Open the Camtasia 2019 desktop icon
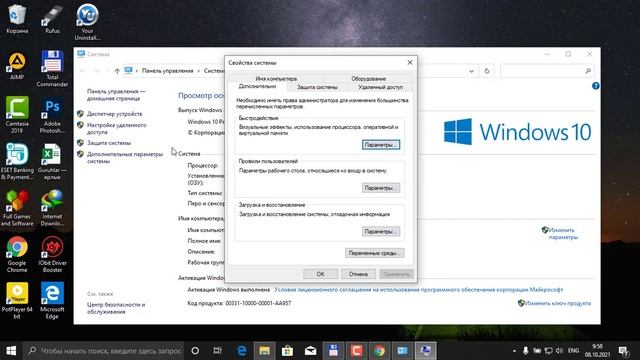The width and height of the screenshot is (640, 360). (17, 115)
